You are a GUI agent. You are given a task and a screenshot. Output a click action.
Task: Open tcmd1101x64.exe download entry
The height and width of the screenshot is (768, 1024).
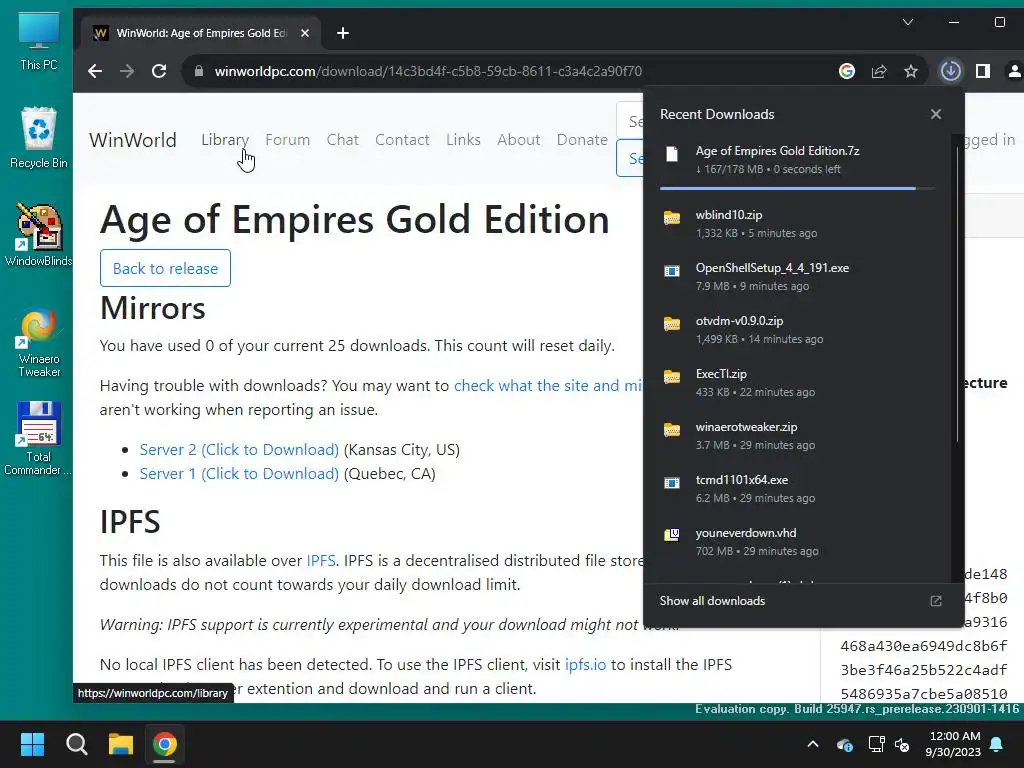798,488
